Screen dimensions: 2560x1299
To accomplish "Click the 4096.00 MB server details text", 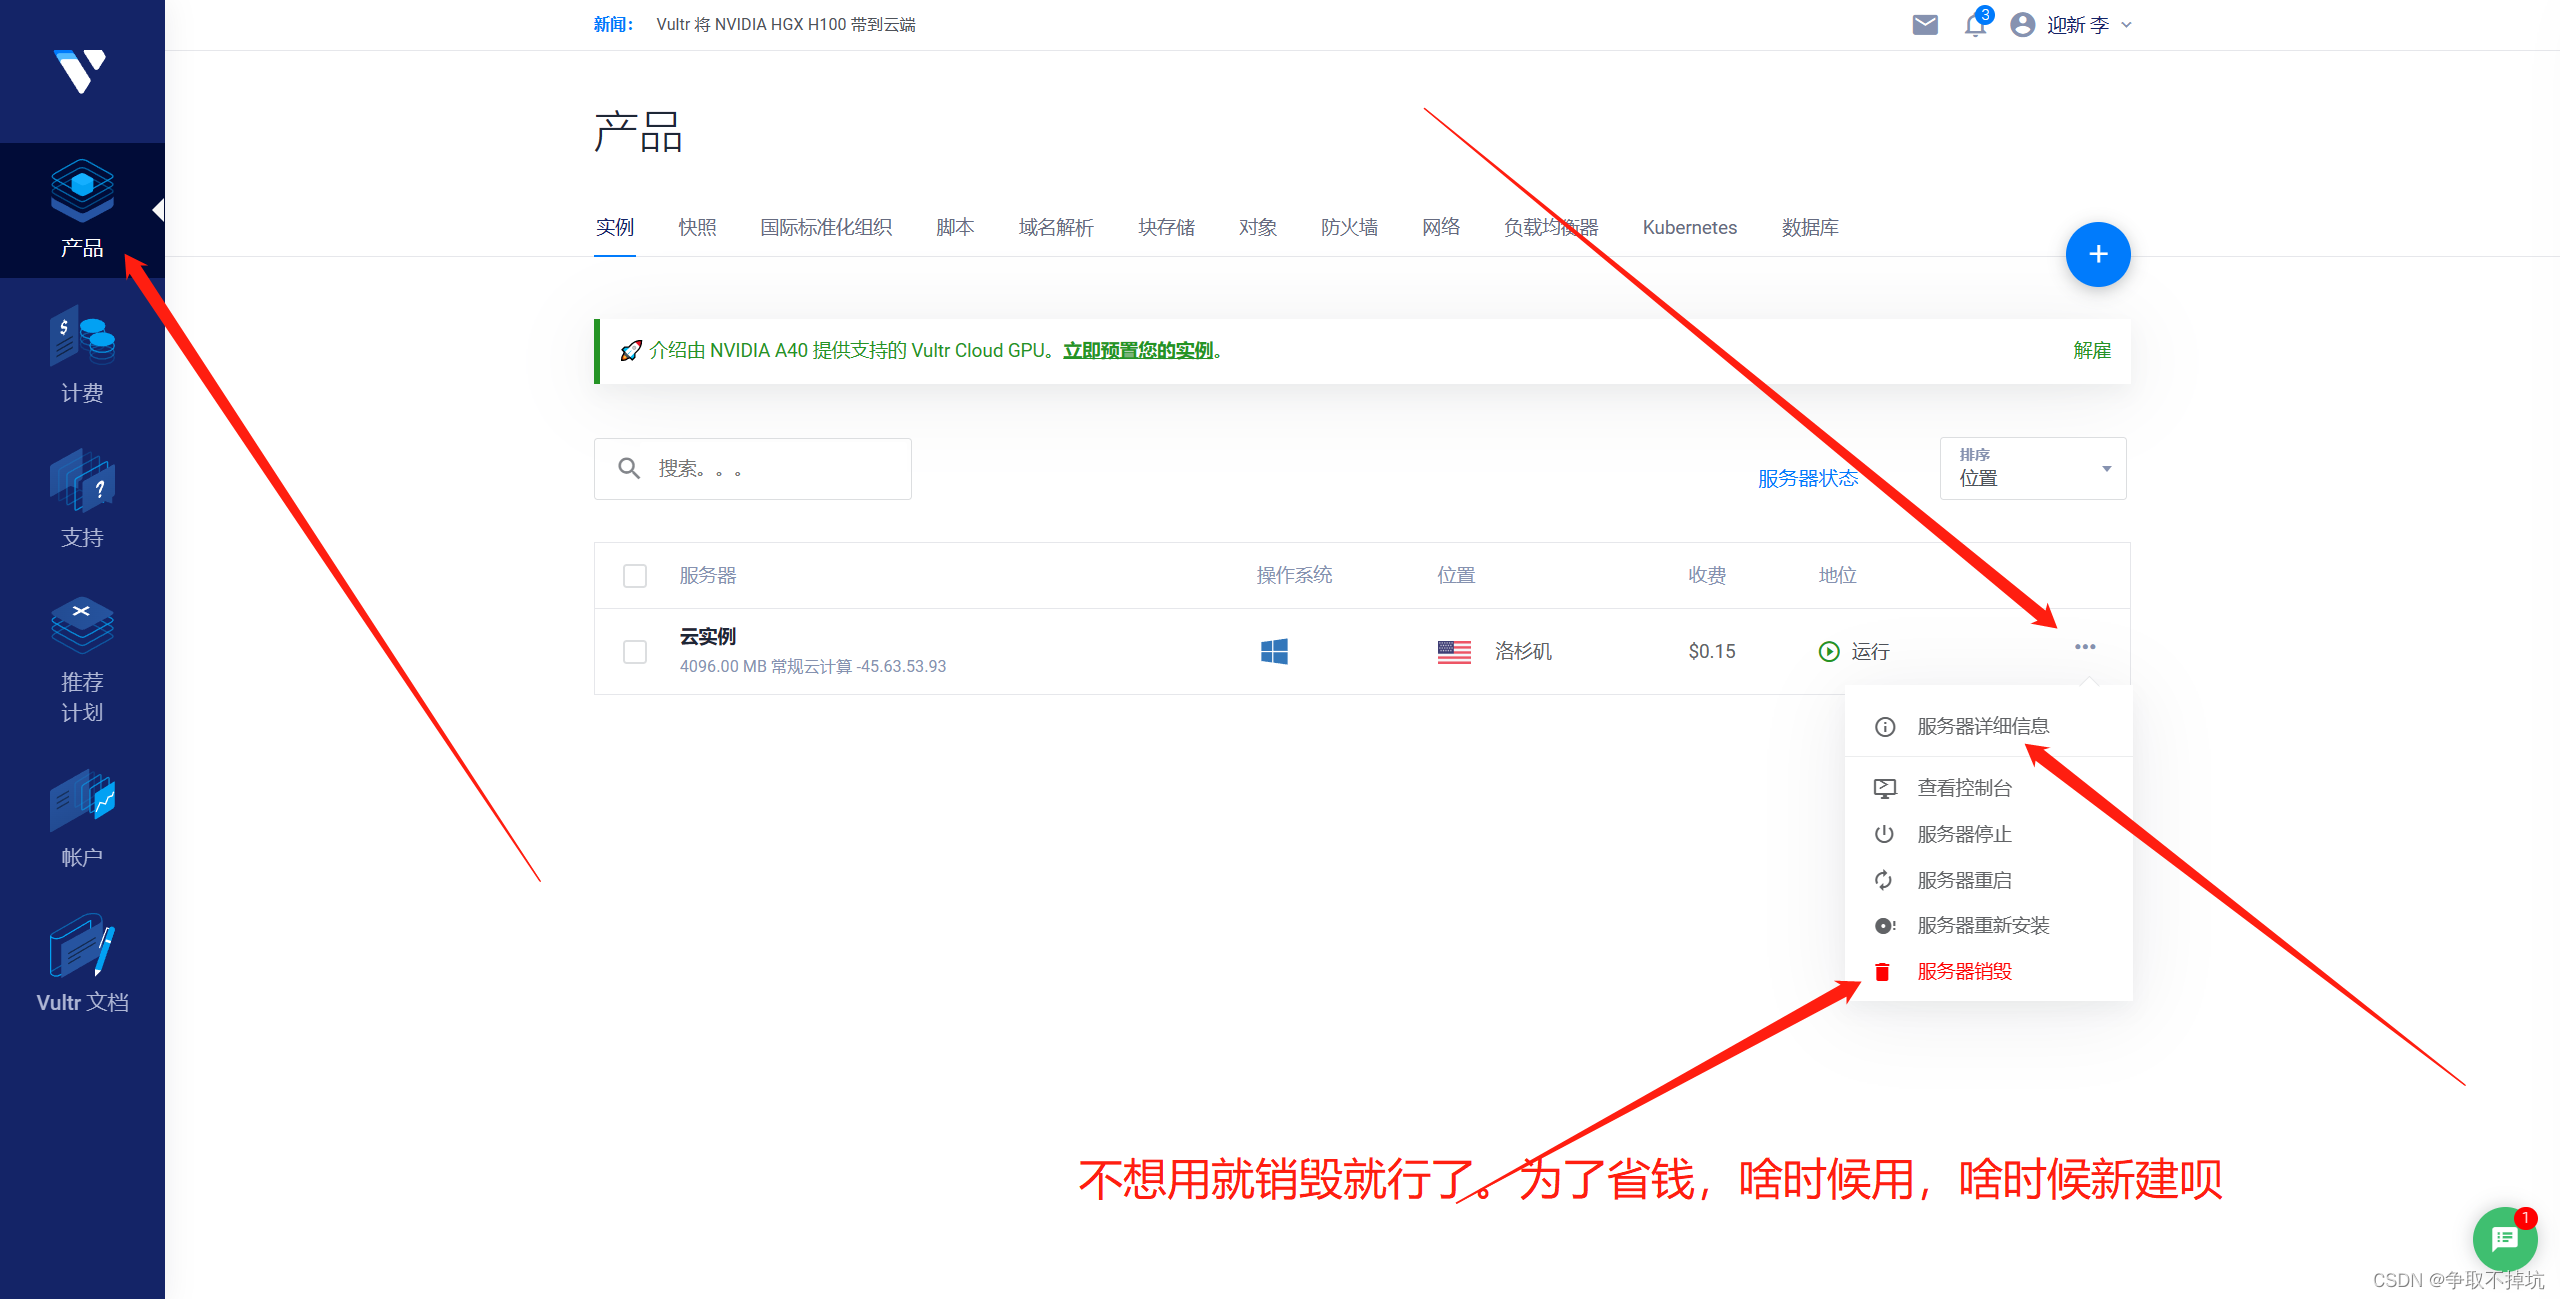I will (x=813, y=667).
